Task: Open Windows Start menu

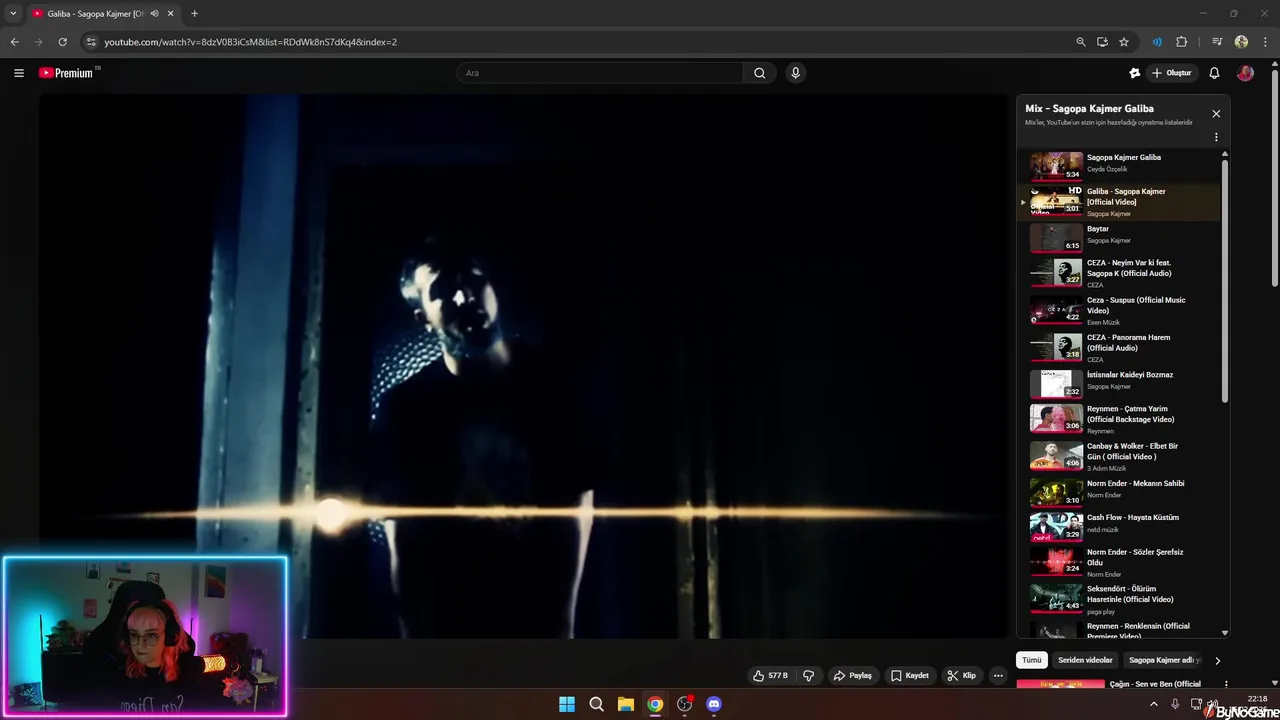Action: point(567,704)
